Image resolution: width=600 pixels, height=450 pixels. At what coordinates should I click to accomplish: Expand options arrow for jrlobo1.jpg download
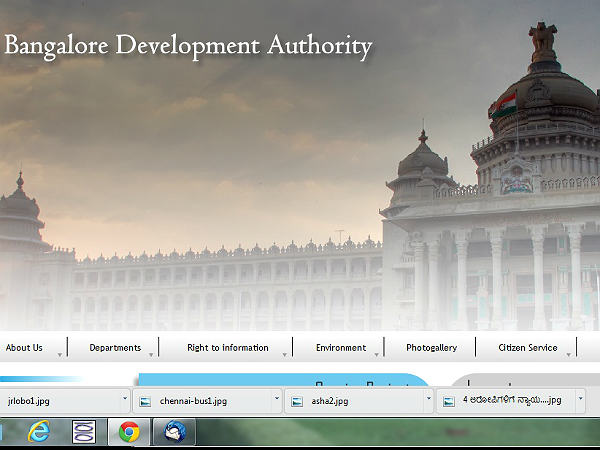(x=125, y=400)
